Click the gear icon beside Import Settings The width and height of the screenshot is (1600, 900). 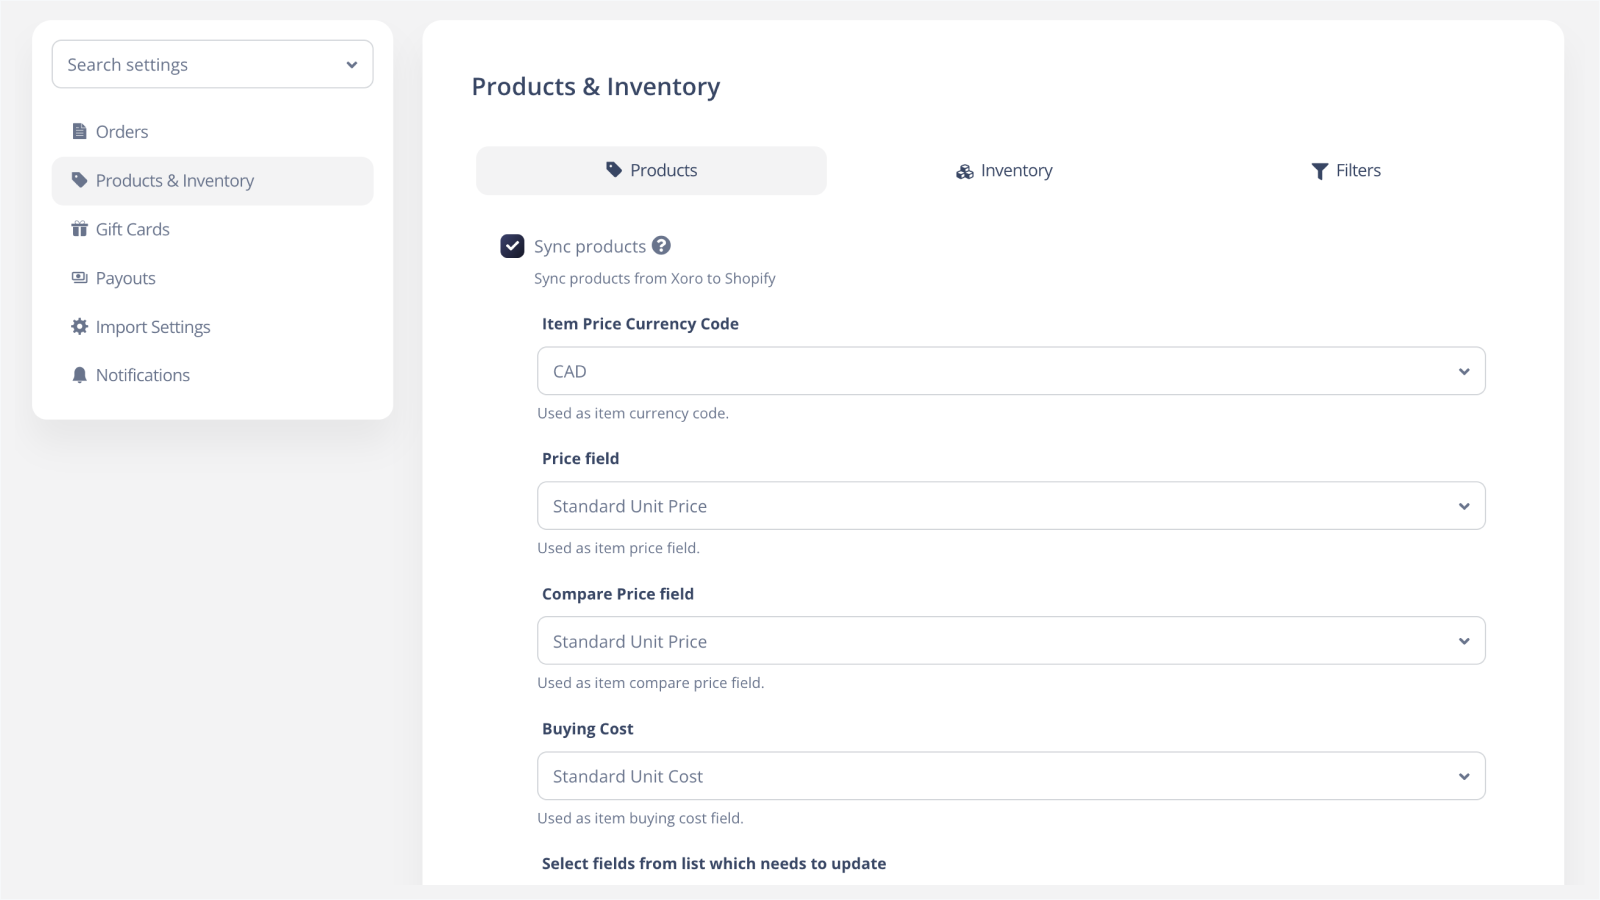pos(79,326)
